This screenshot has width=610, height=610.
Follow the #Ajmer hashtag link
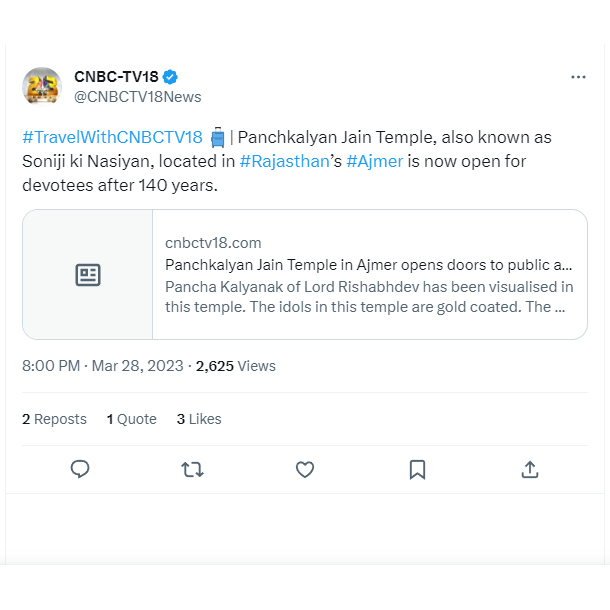[375, 161]
